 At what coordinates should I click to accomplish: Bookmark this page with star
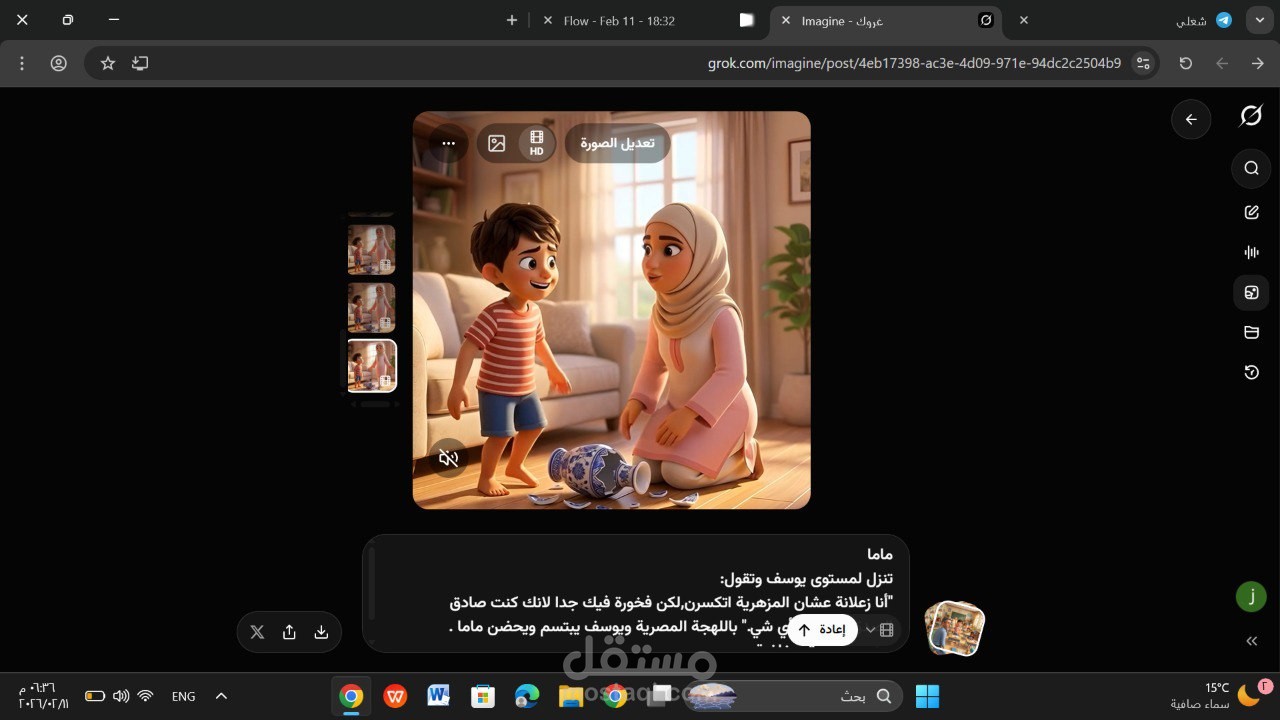coord(108,63)
